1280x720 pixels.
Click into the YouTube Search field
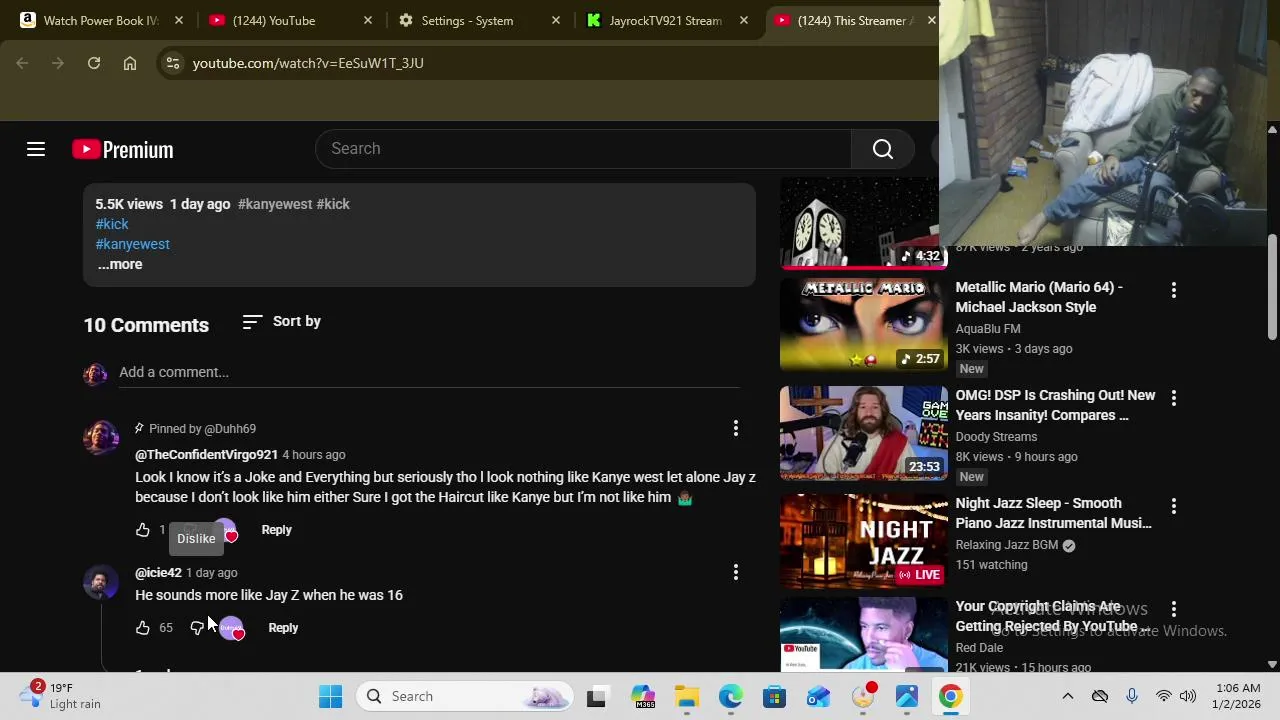click(583, 149)
